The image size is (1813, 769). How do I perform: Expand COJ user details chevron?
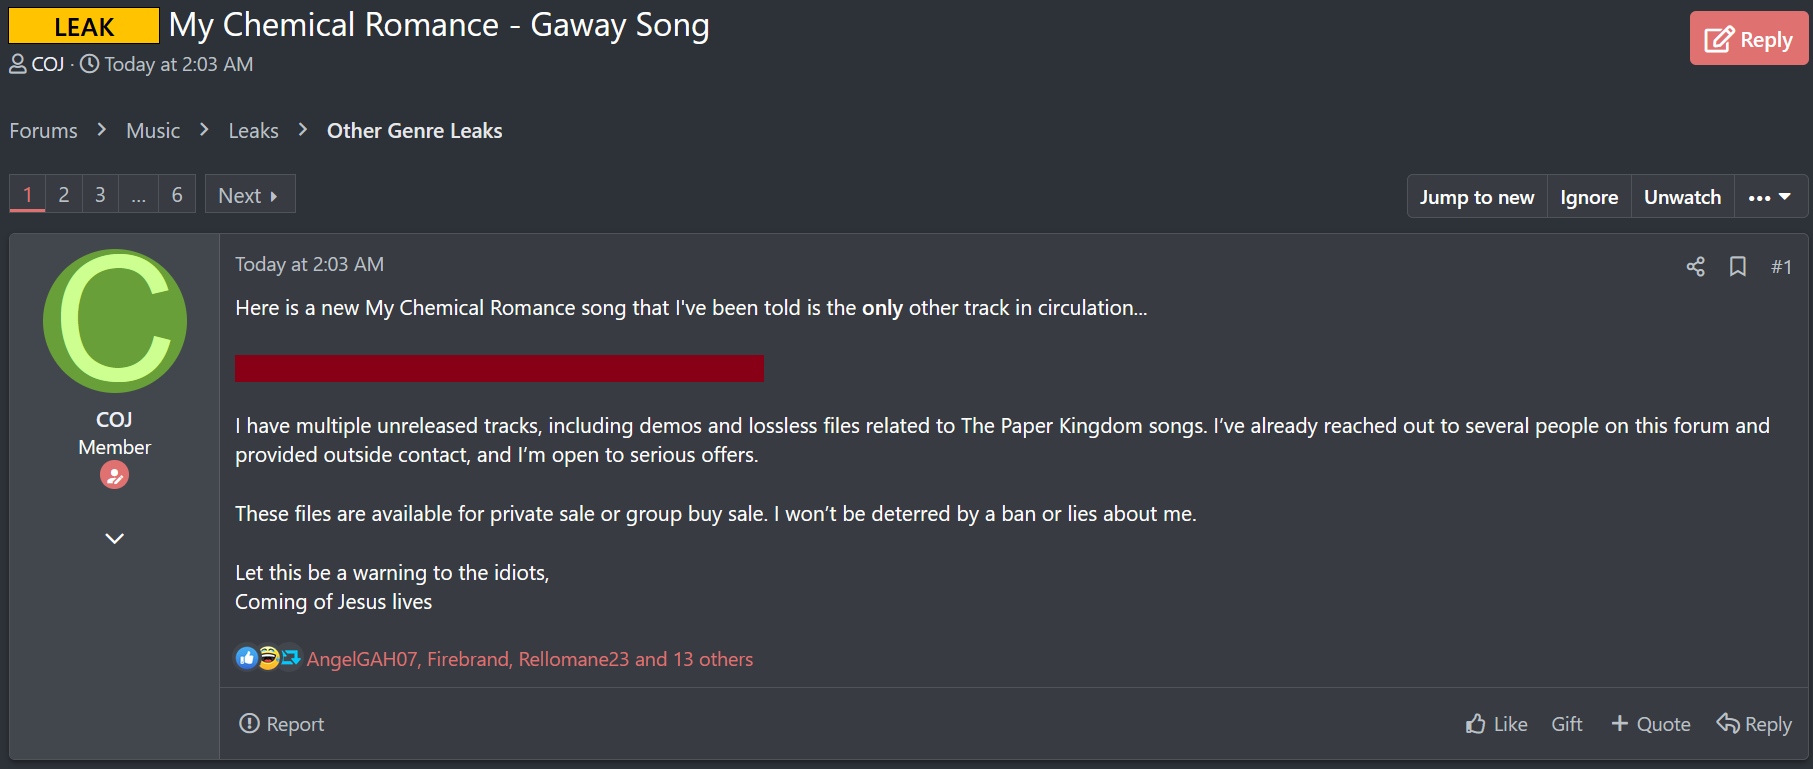114,539
